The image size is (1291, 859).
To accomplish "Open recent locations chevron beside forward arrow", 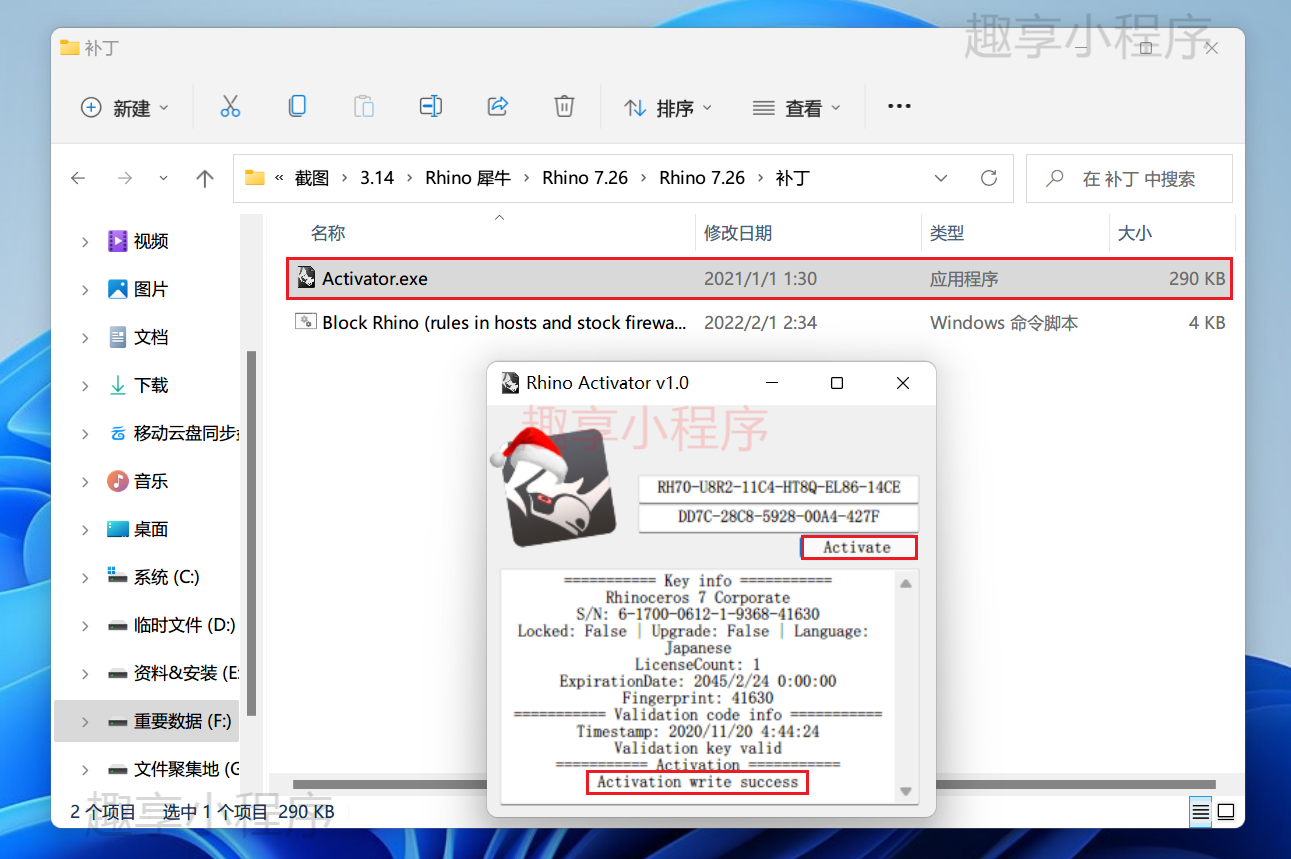I will 164,178.
